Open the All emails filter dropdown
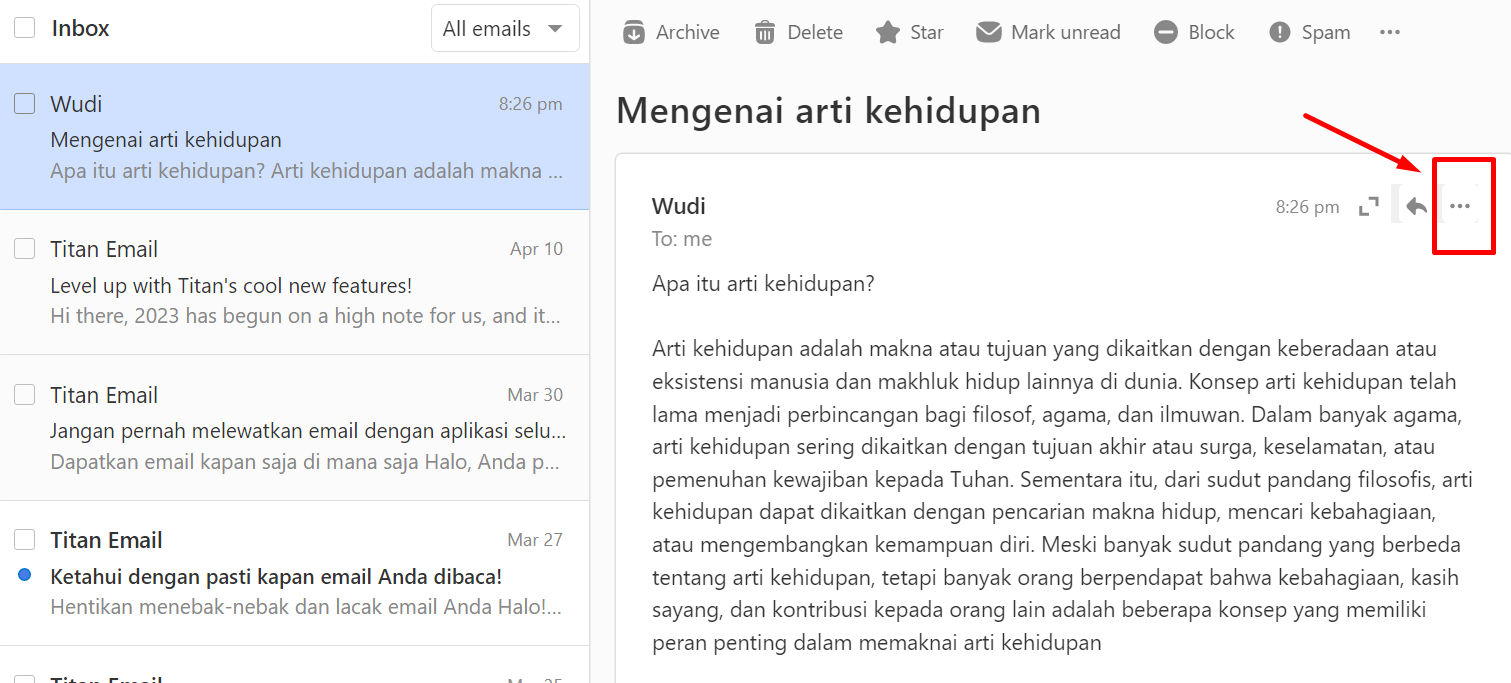The height and width of the screenshot is (683, 1511). click(x=505, y=28)
